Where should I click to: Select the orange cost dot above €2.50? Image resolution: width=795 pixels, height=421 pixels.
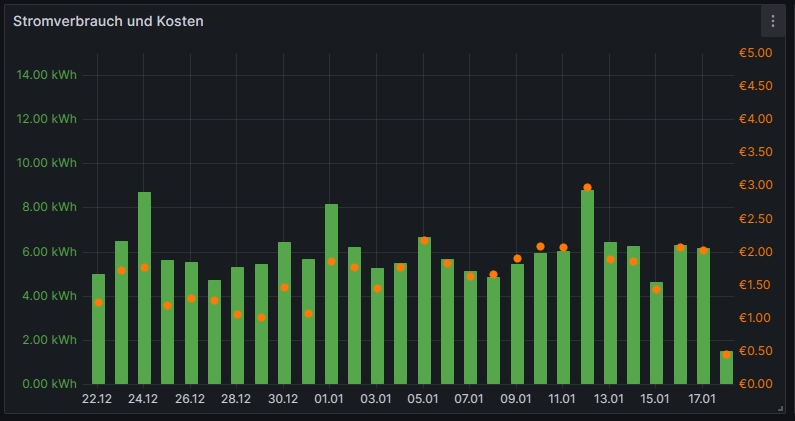(x=587, y=187)
